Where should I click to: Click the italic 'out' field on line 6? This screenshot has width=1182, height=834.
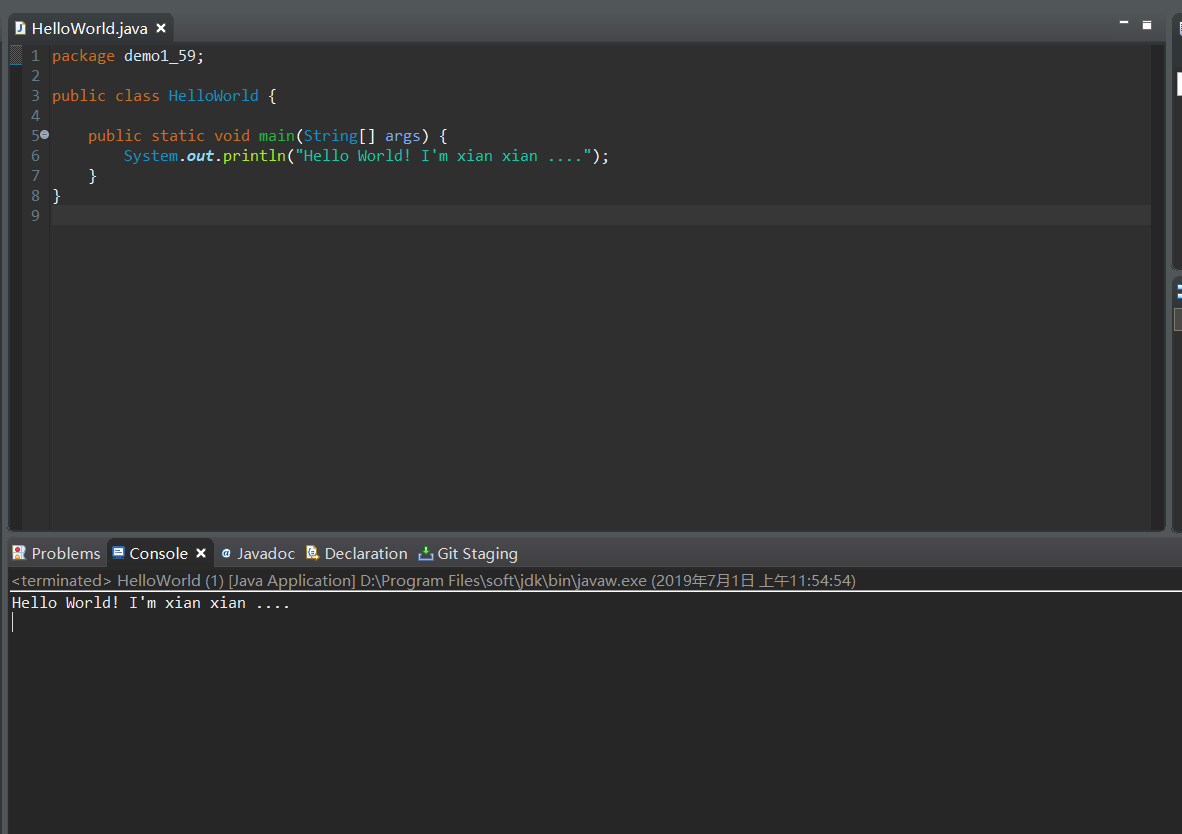200,156
